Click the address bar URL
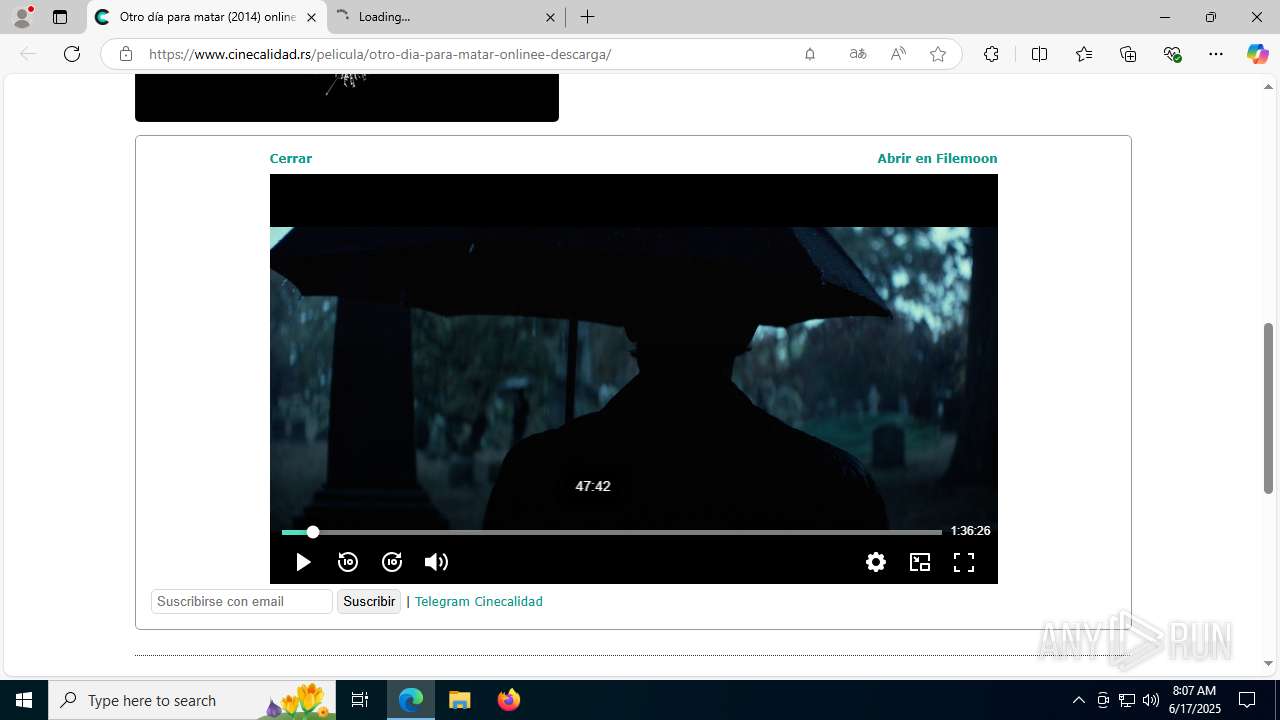 tap(380, 54)
